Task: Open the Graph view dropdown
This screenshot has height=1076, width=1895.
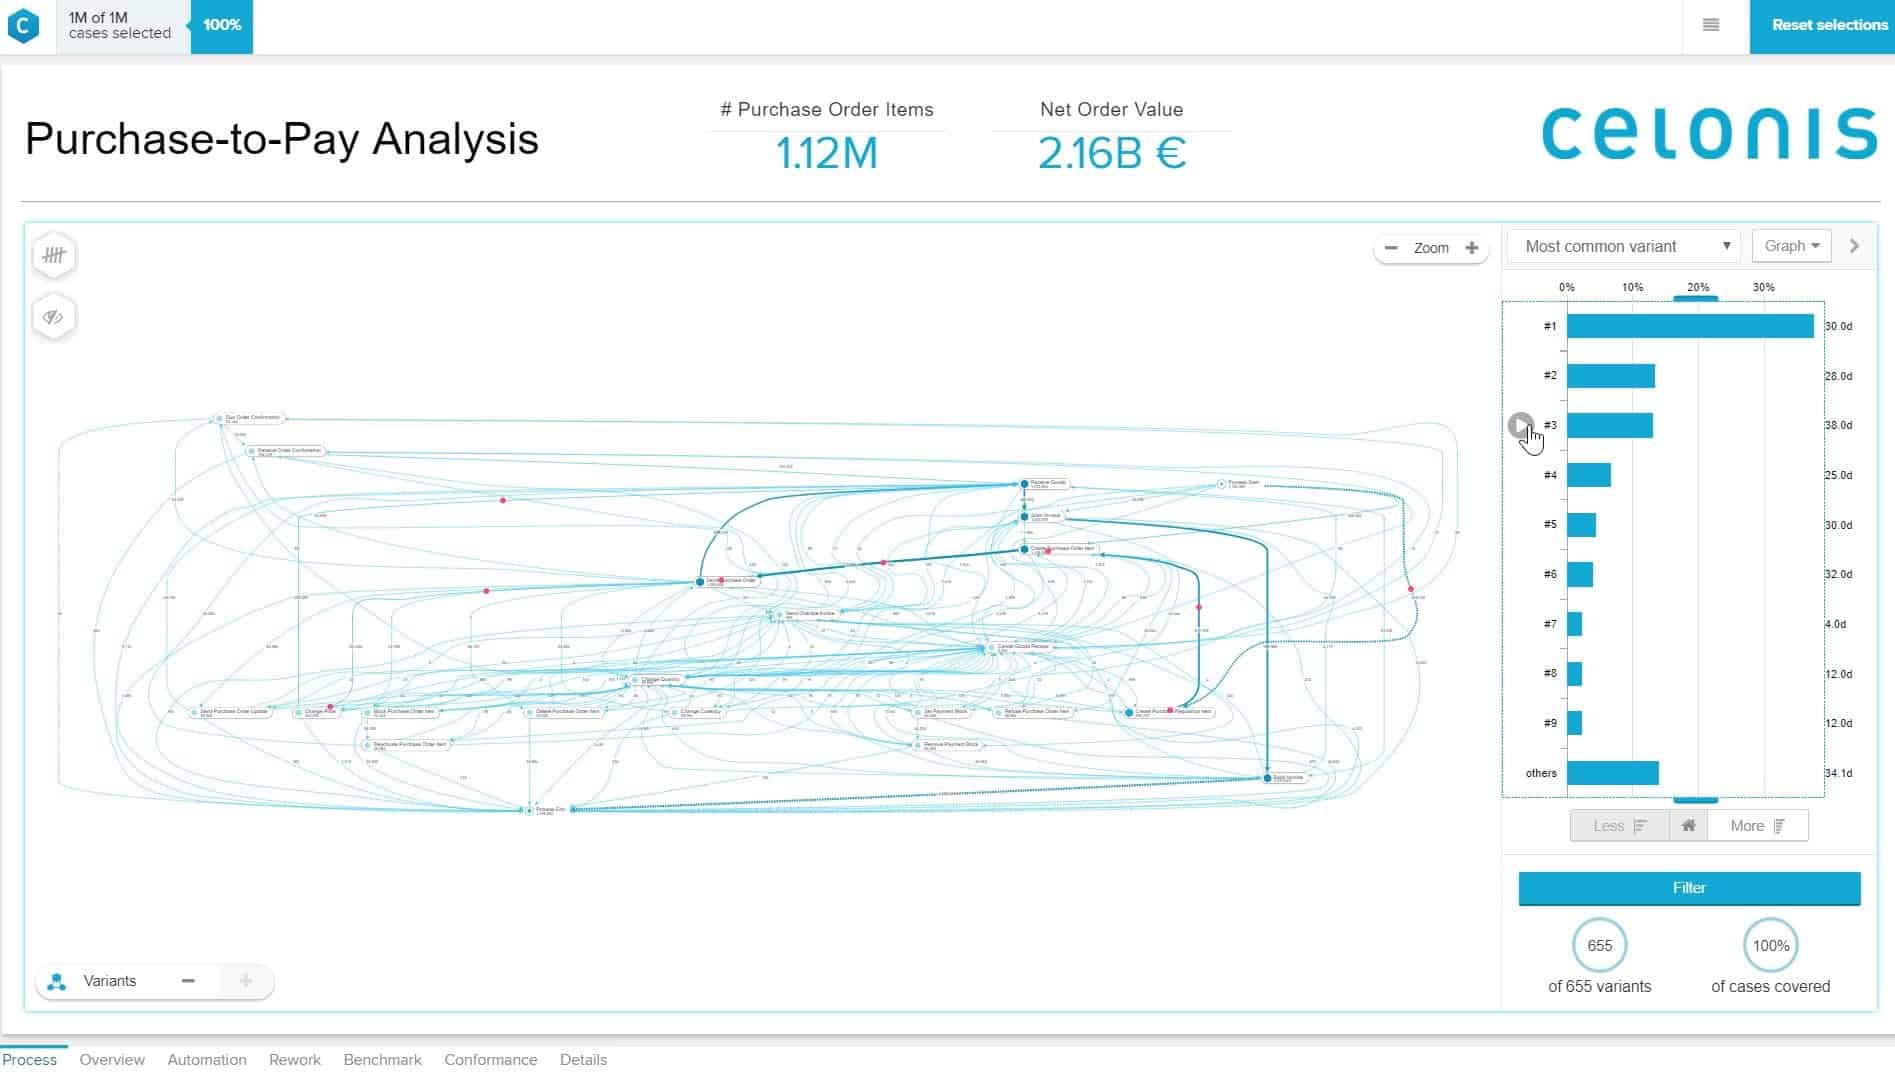Action: click(x=1791, y=246)
